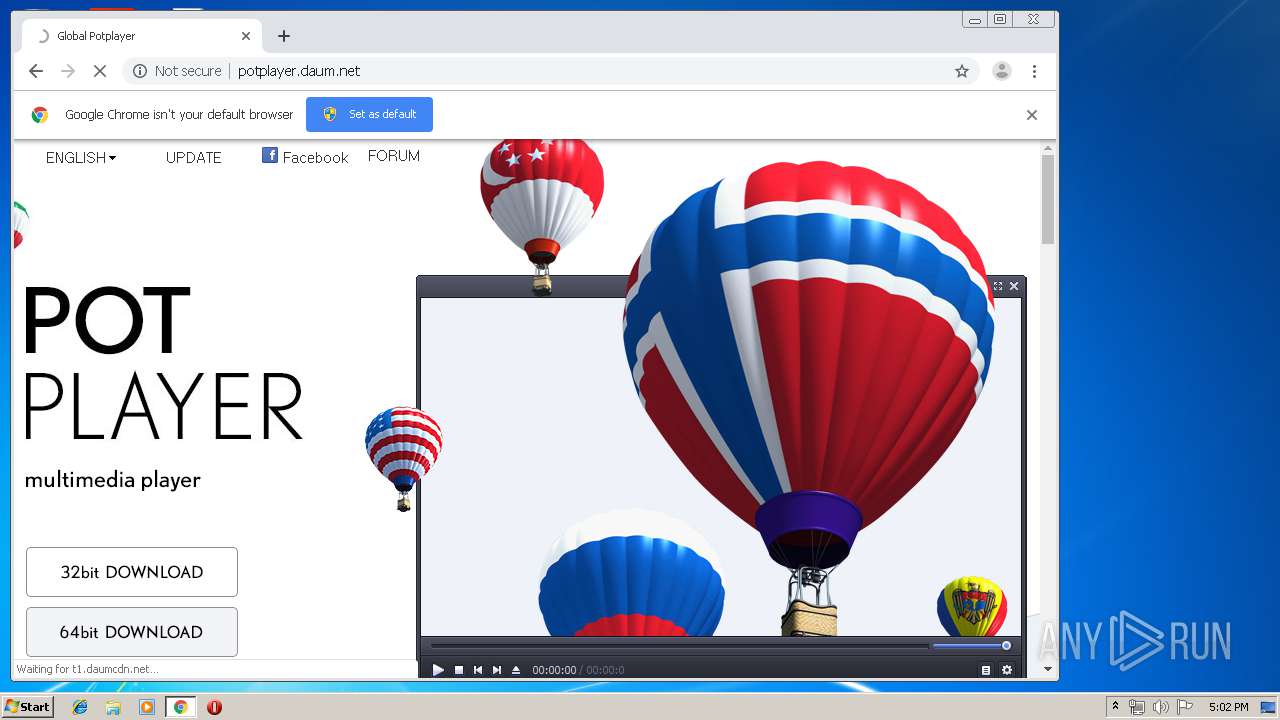Image resolution: width=1280 pixels, height=720 pixels.
Task: Open the FORUM menu link
Action: pos(394,156)
